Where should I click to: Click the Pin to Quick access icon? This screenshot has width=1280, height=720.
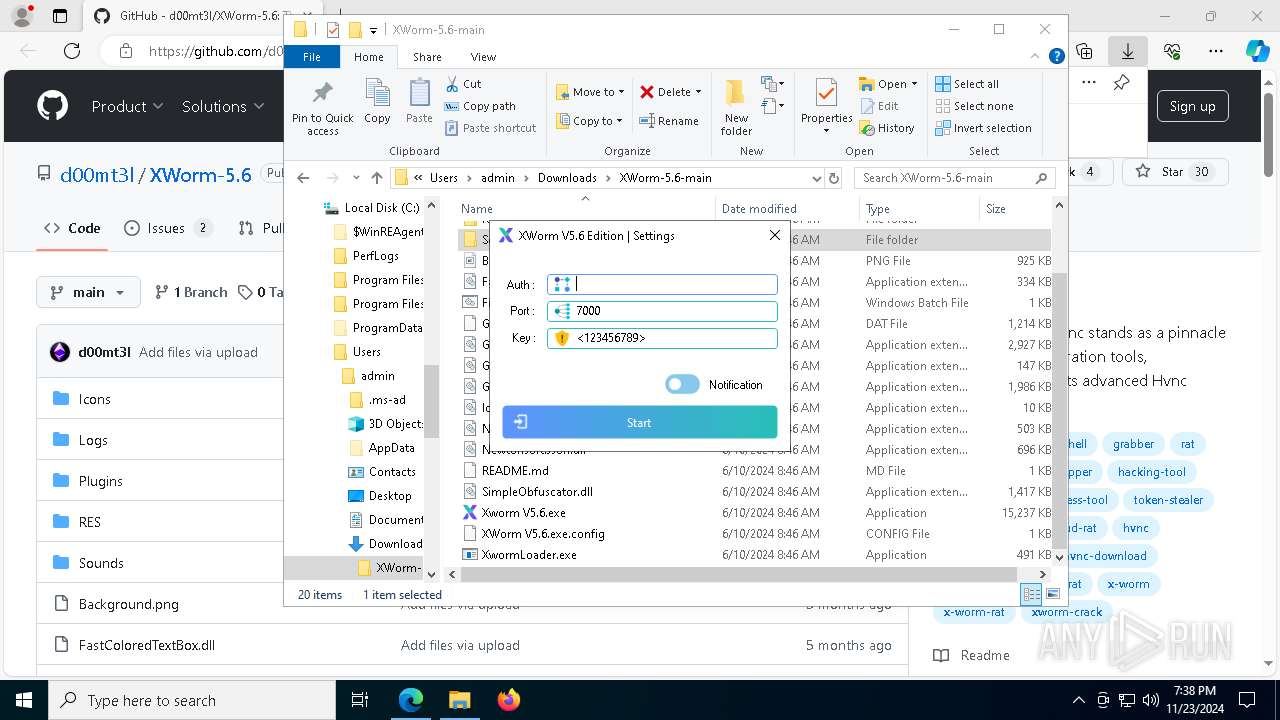pos(322,107)
